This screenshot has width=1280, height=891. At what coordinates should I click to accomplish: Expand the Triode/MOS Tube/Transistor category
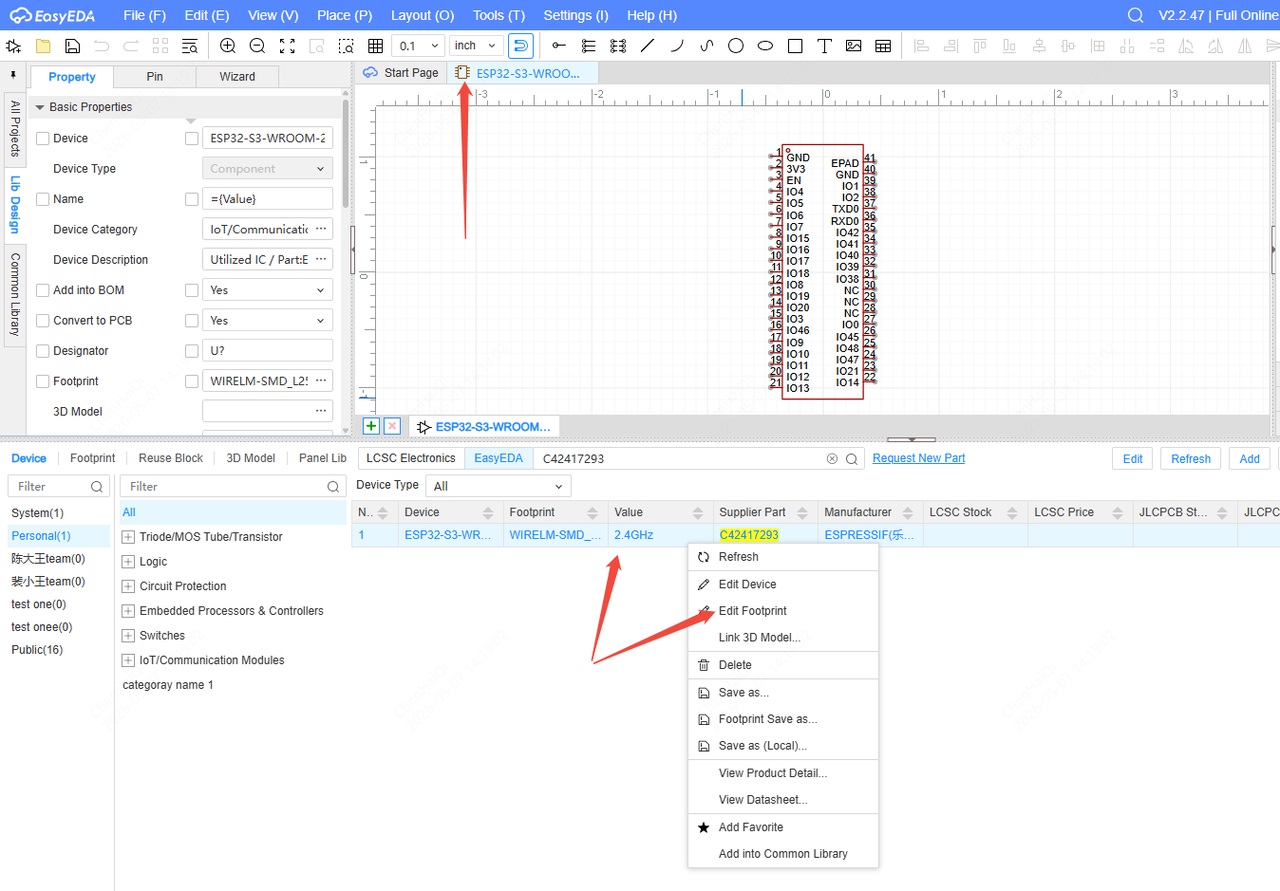[x=128, y=537]
